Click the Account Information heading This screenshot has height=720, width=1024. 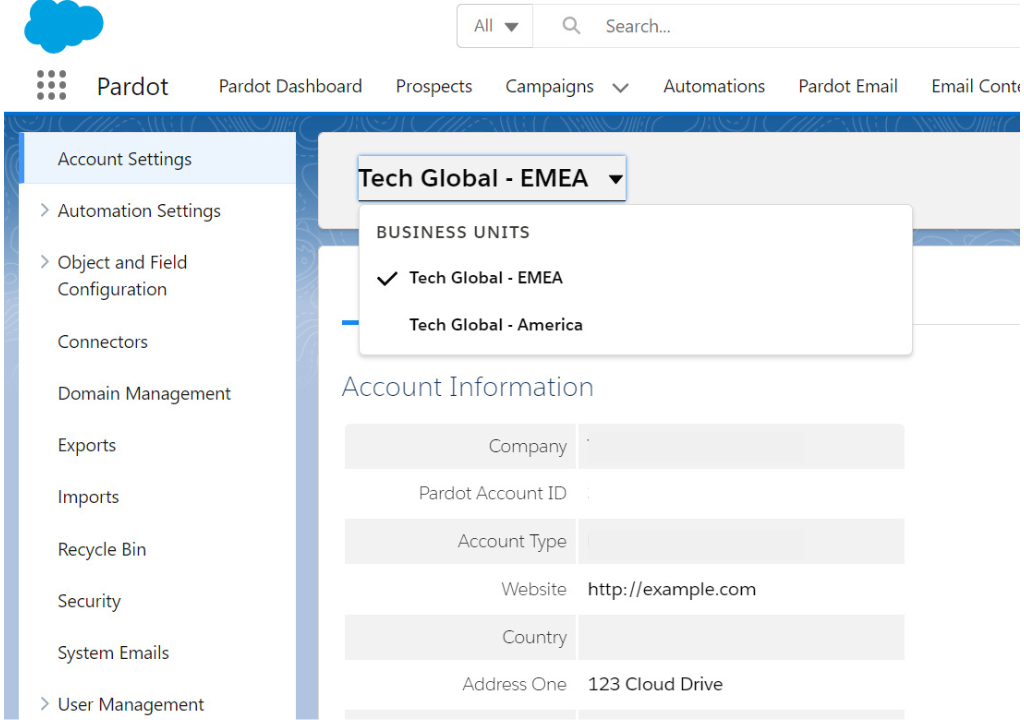click(x=468, y=387)
